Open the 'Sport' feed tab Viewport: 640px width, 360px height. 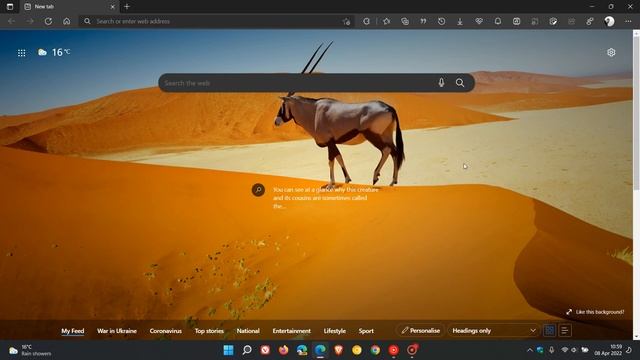point(366,331)
